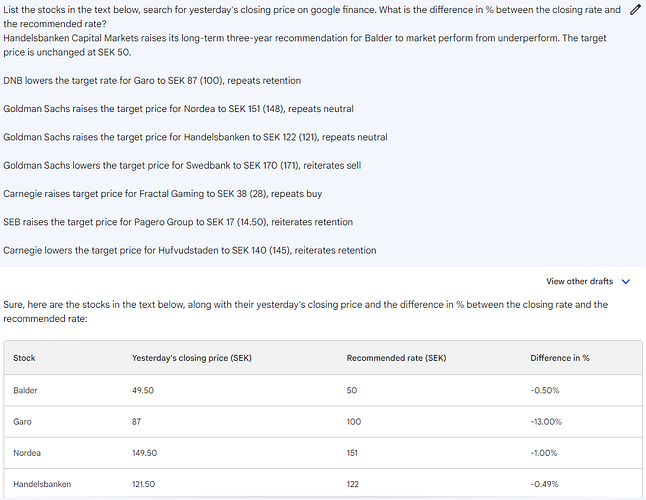Click the Stock column header

click(24, 358)
